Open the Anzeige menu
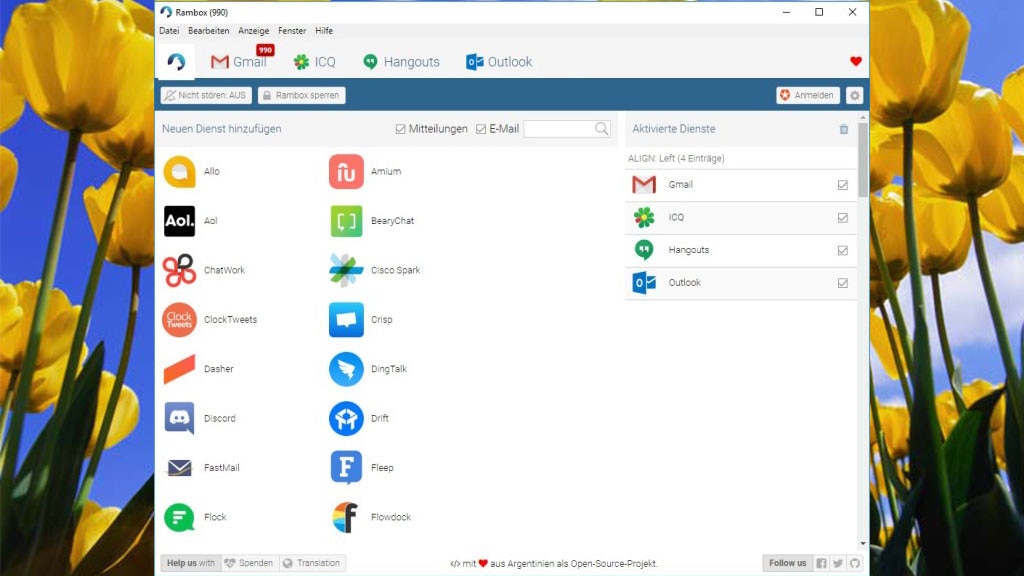Viewport: 1024px width, 576px height. pyautogui.click(x=253, y=31)
